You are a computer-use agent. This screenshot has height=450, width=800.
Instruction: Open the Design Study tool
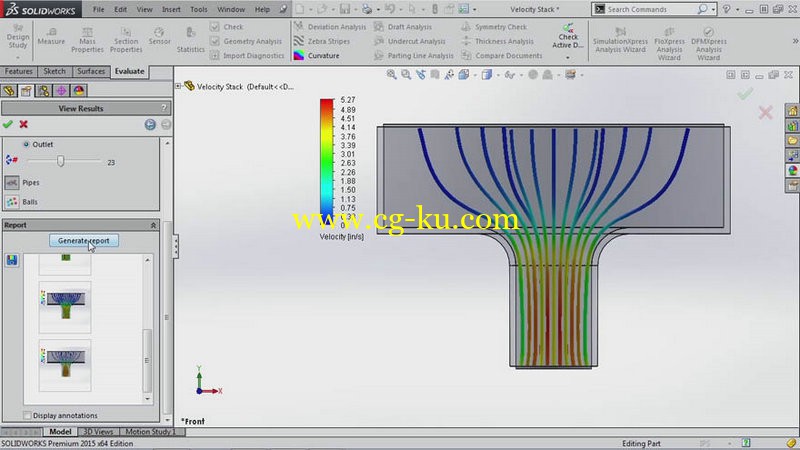pos(18,37)
